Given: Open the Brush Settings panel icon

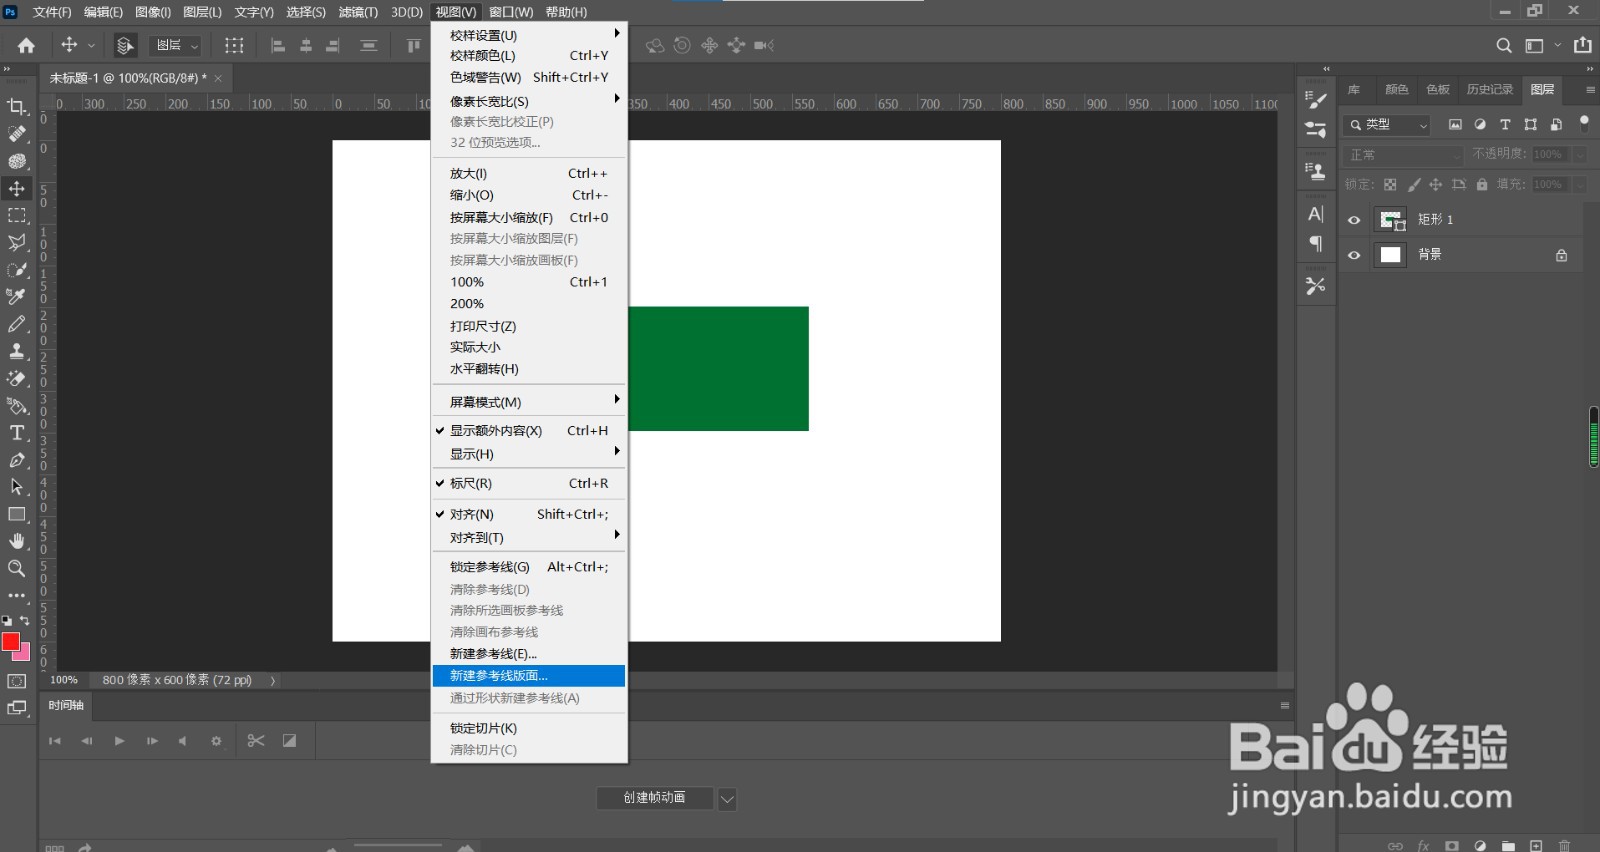Looking at the screenshot, I should 1316,100.
